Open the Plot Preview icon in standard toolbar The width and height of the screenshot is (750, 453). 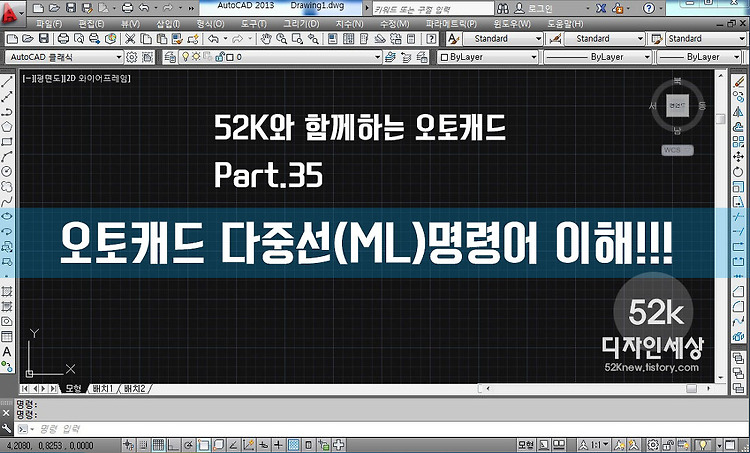click(x=79, y=39)
